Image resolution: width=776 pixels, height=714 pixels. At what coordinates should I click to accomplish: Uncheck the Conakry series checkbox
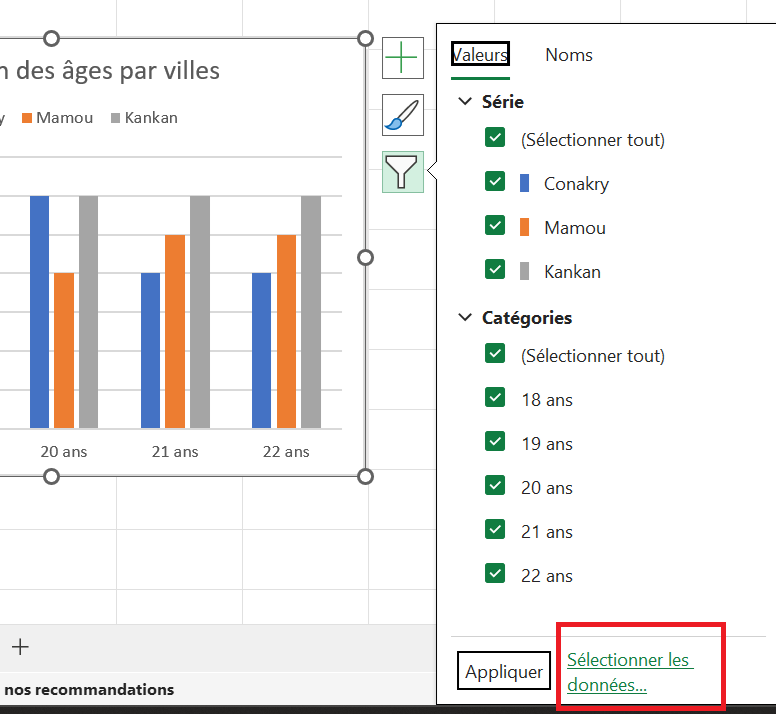[494, 182]
